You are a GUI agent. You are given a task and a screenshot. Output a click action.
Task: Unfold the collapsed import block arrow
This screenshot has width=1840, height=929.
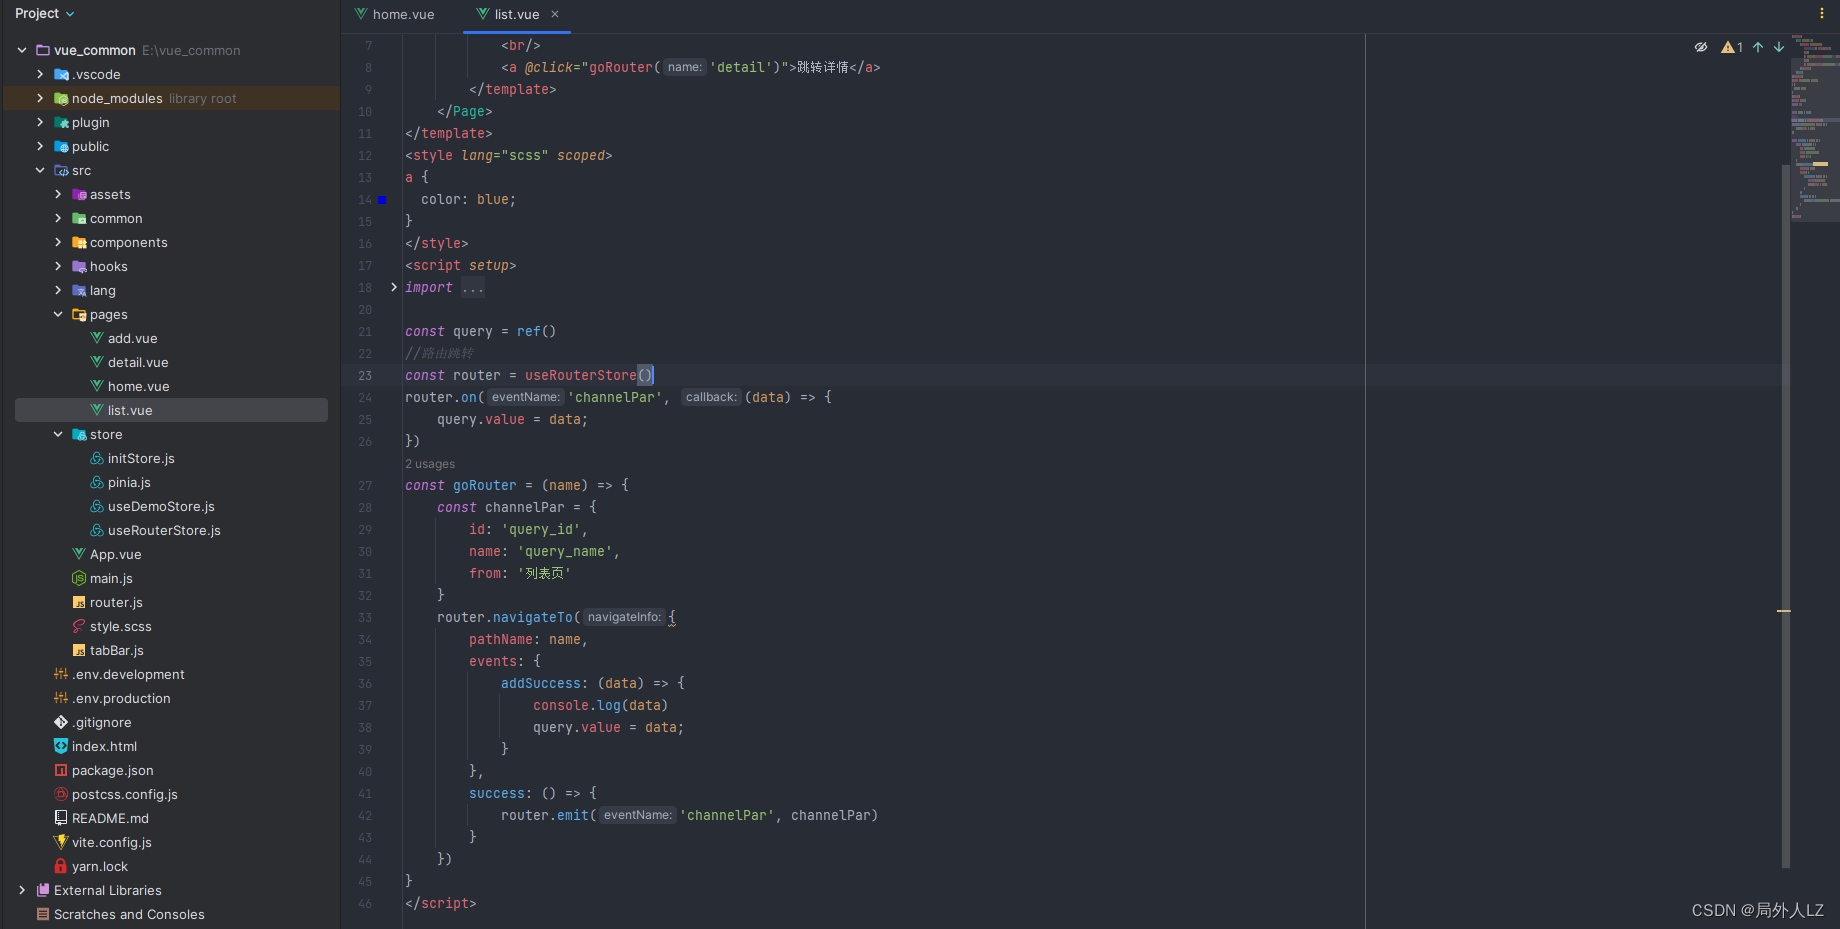click(x=394, y=287)
